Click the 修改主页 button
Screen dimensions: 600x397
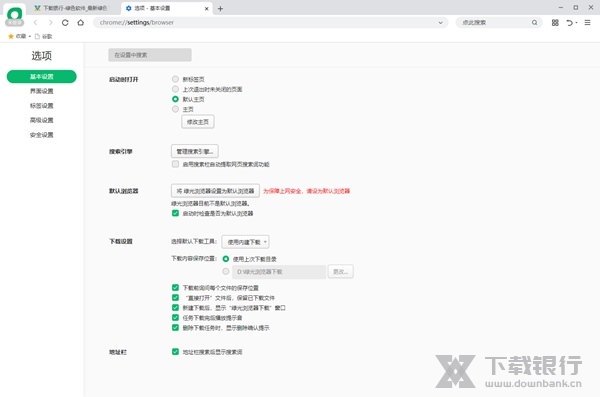[198, 122]
